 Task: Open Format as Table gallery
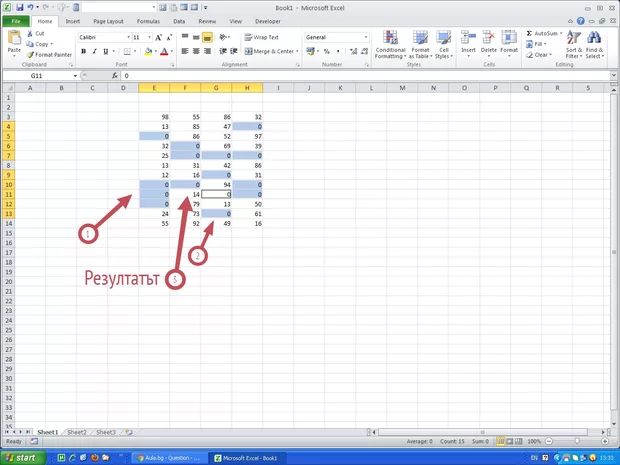420,45
